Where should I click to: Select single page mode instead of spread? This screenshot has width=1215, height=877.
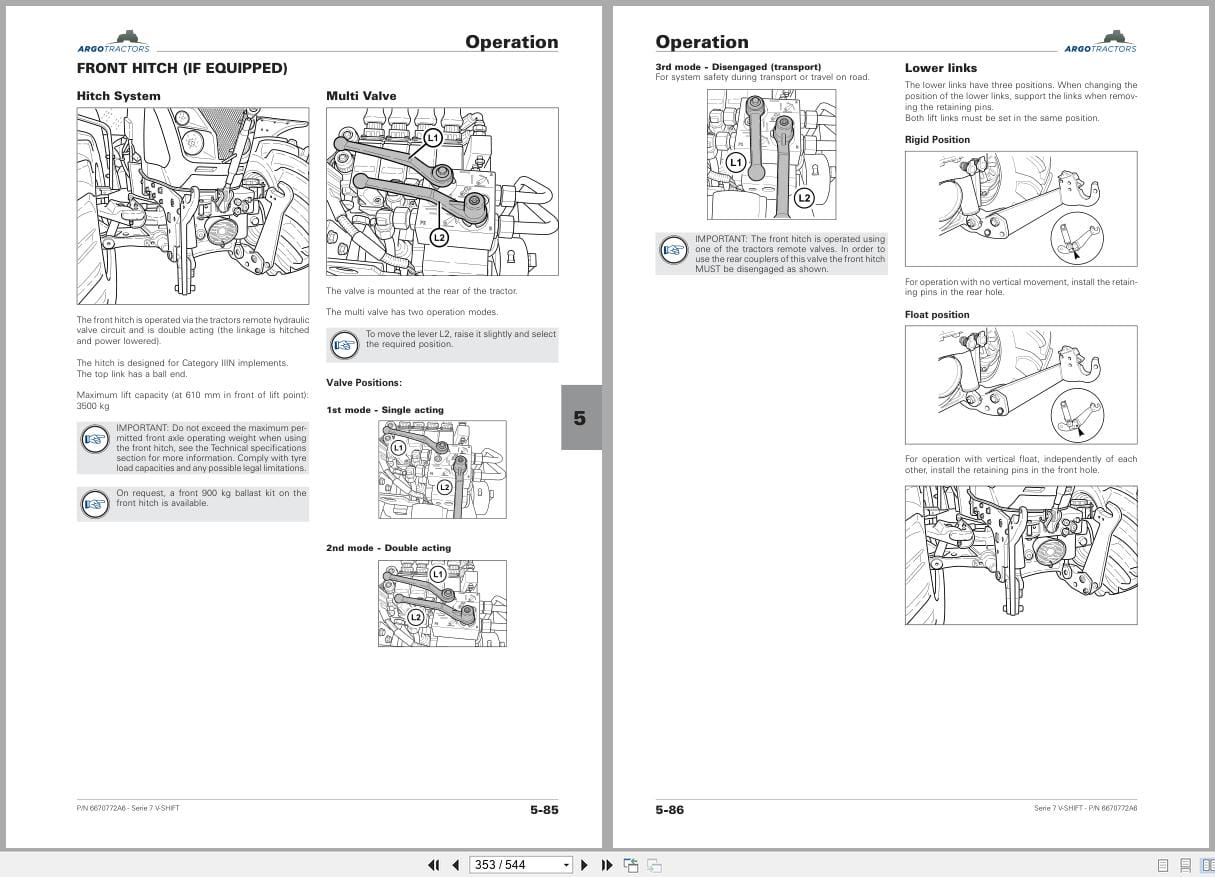1161,864
